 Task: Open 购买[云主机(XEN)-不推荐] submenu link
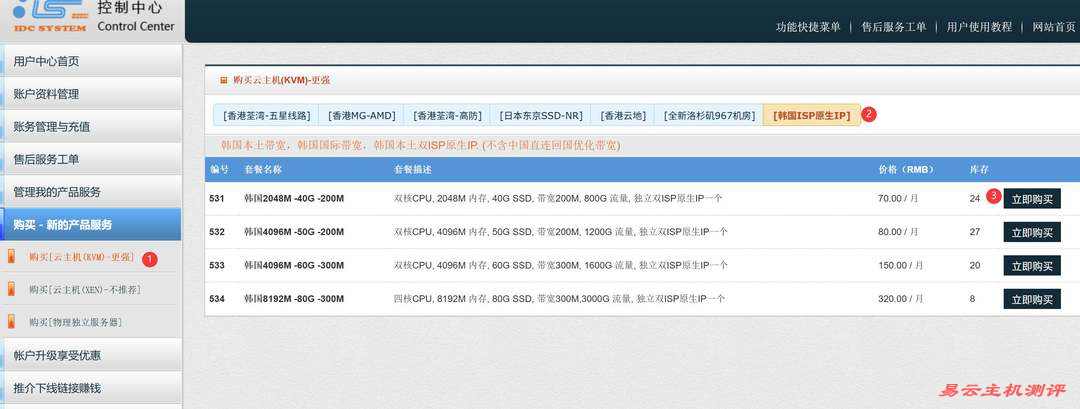point(85,290)
